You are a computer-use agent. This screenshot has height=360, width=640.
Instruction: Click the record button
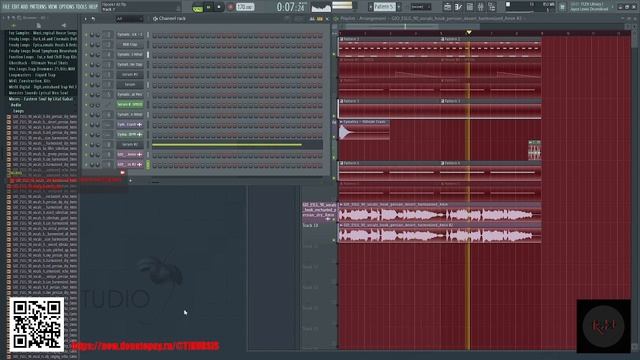pyautogui.click(x=230, y=7)
